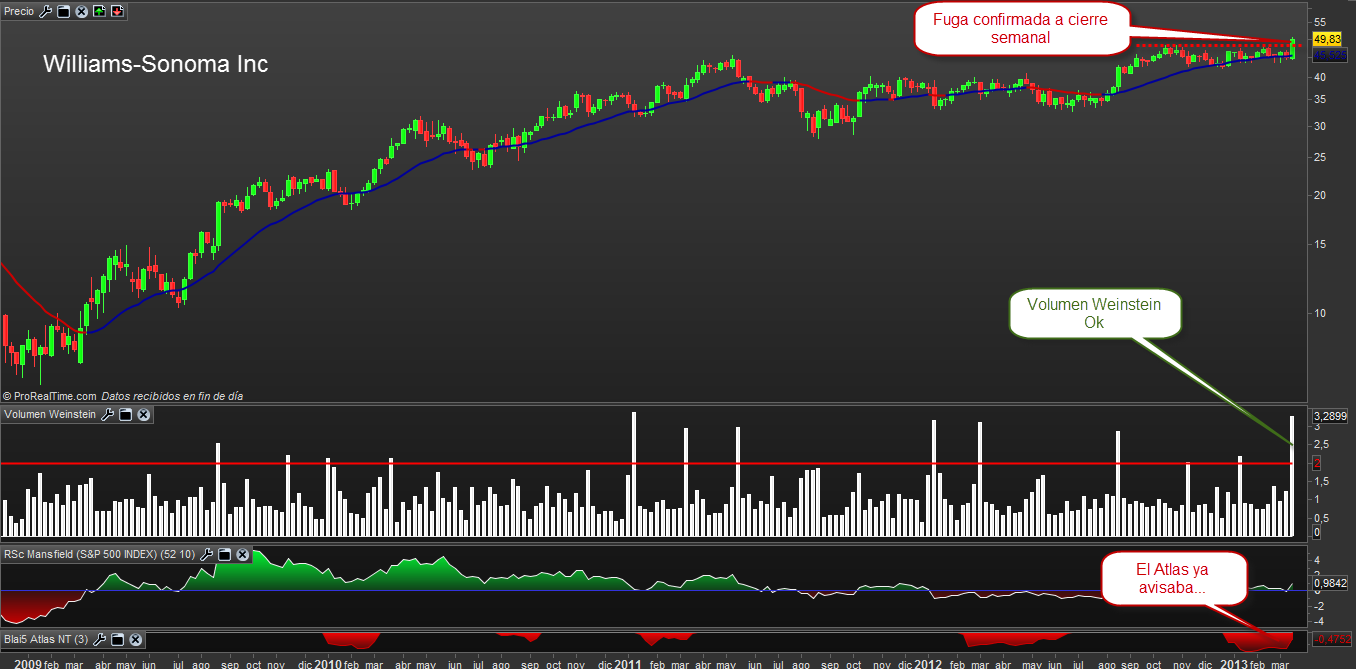The height and width of the screenshot is (669, 1356).
Task: Click the red -0,4752 Atlas value label
Action: [x=1332, y=639]
